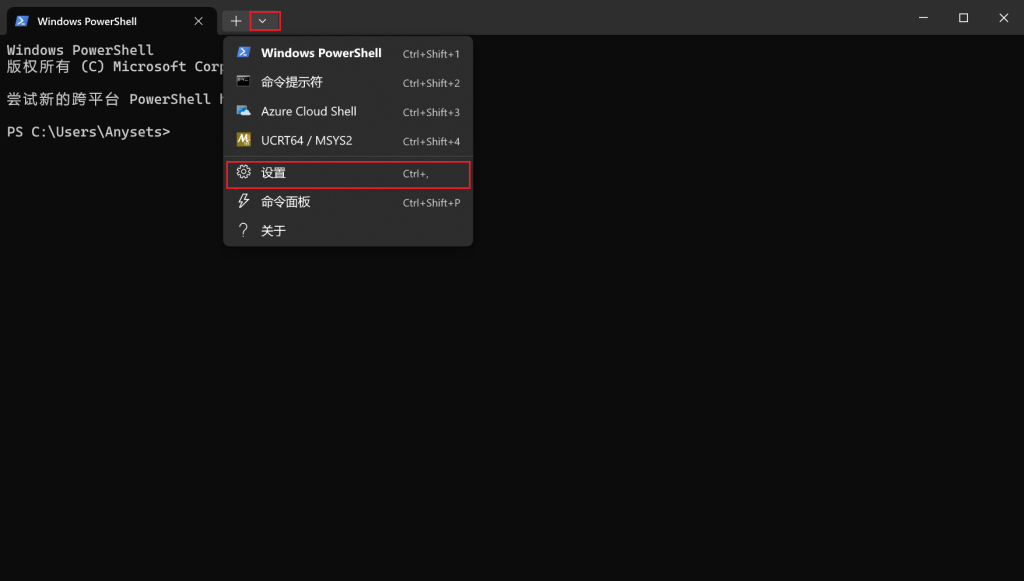1024x581 pixels.
Task: Click the MSYS2 profile icon
Action: [243, 140]
